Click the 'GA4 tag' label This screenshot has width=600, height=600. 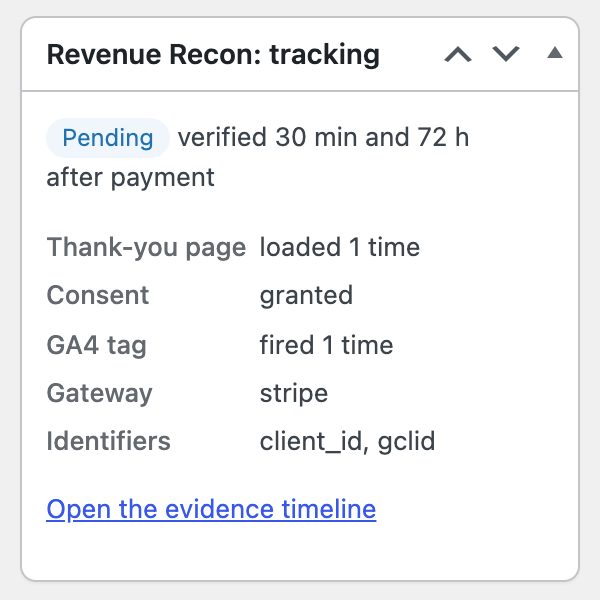click(x=96, y=345)
